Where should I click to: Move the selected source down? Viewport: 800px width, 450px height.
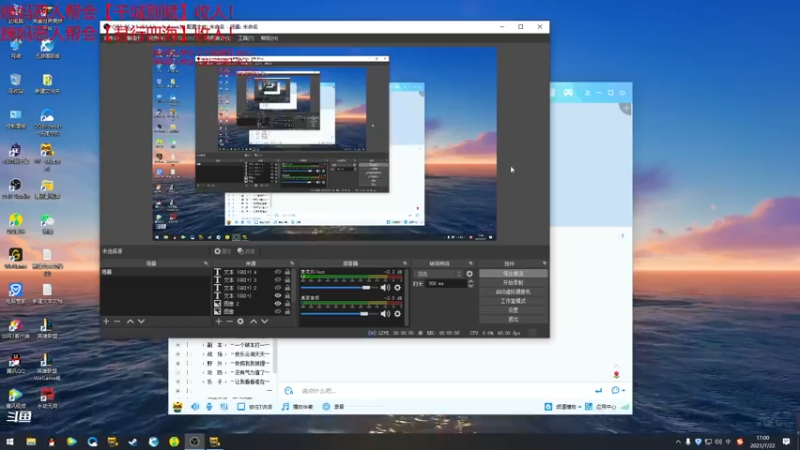(x=264, y=321)
